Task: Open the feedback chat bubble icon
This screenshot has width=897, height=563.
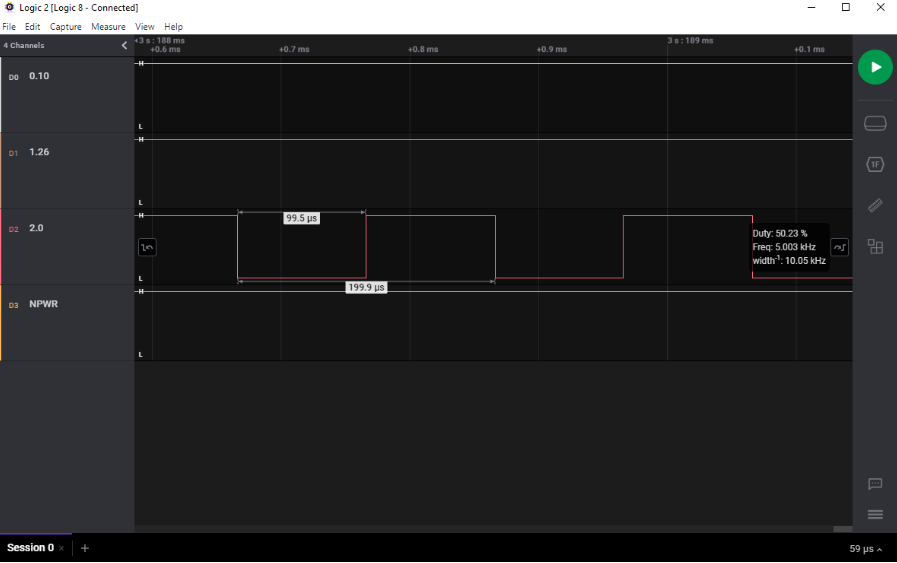Action: tap(875, 484)
